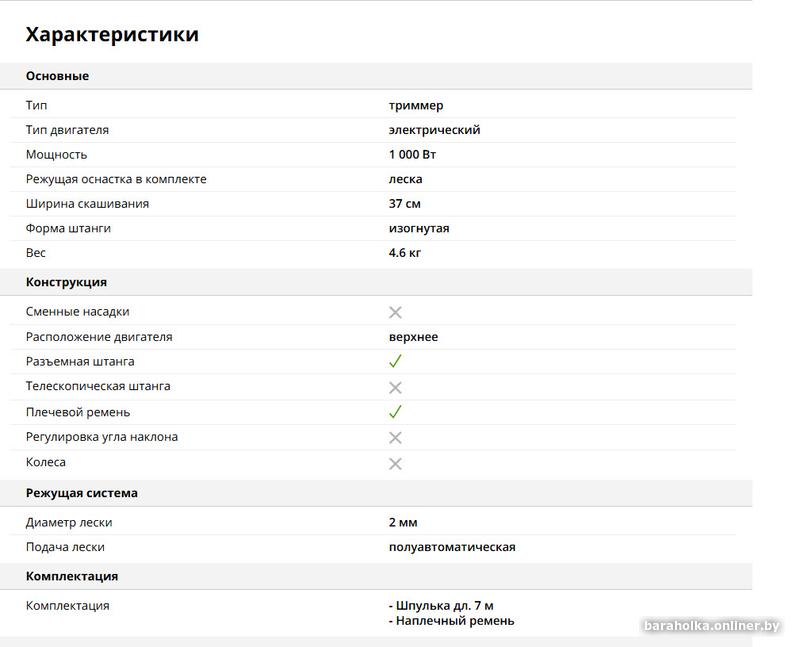Image resolution: width=800 pixels, height=647 pixels.
Task: Select the Конструкция section header
Action: 66,282
